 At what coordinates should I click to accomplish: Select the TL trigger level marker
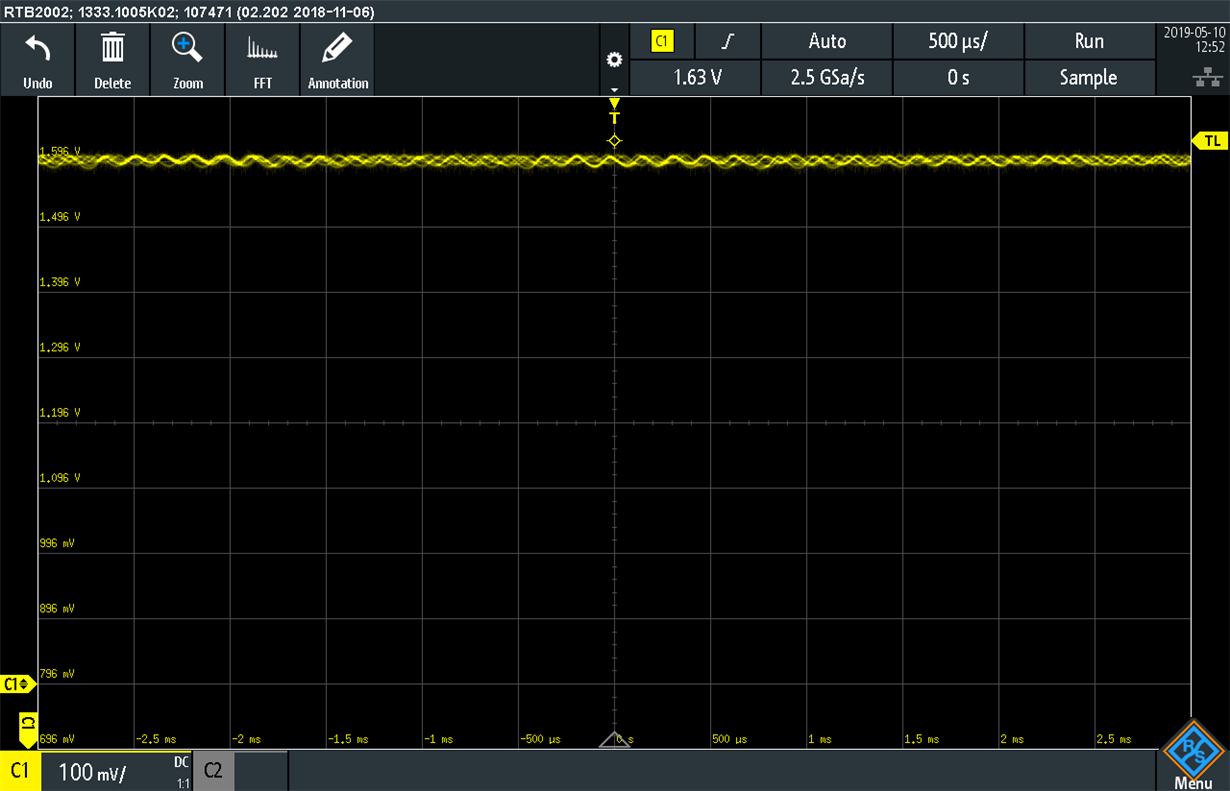(x=1210, y=141)
